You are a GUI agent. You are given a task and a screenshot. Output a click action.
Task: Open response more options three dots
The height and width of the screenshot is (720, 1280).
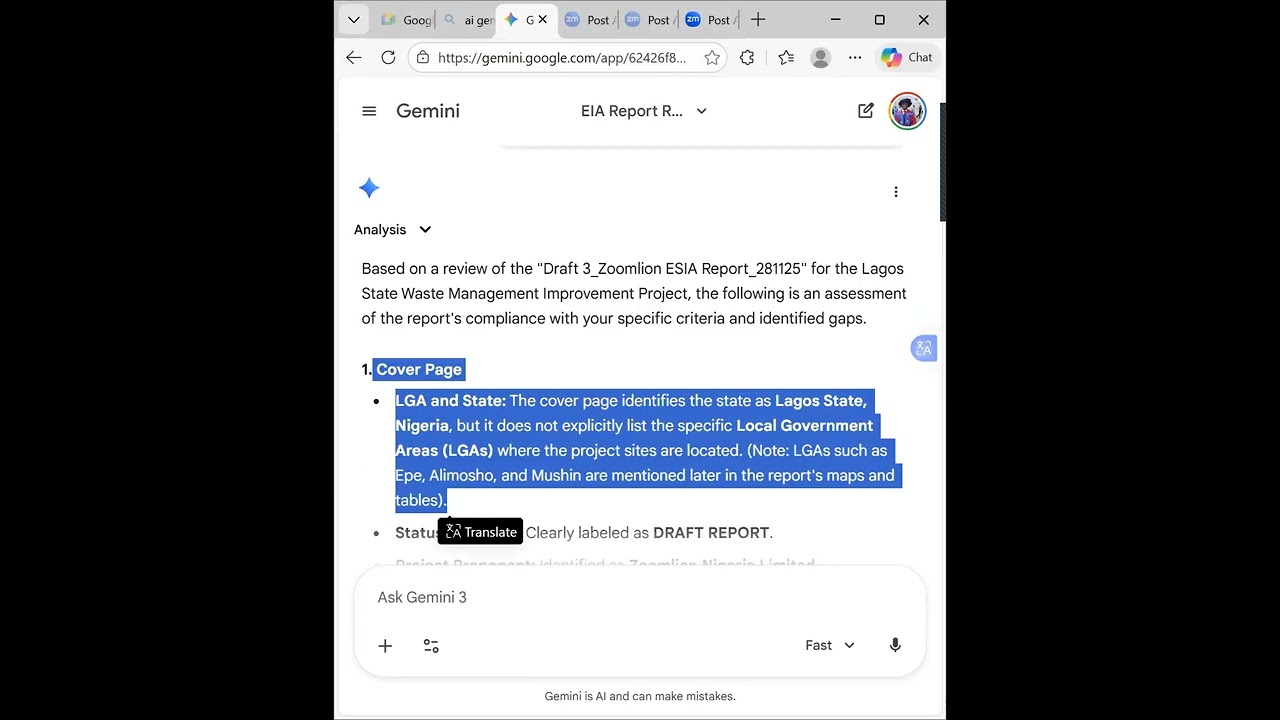click(896, 192)
